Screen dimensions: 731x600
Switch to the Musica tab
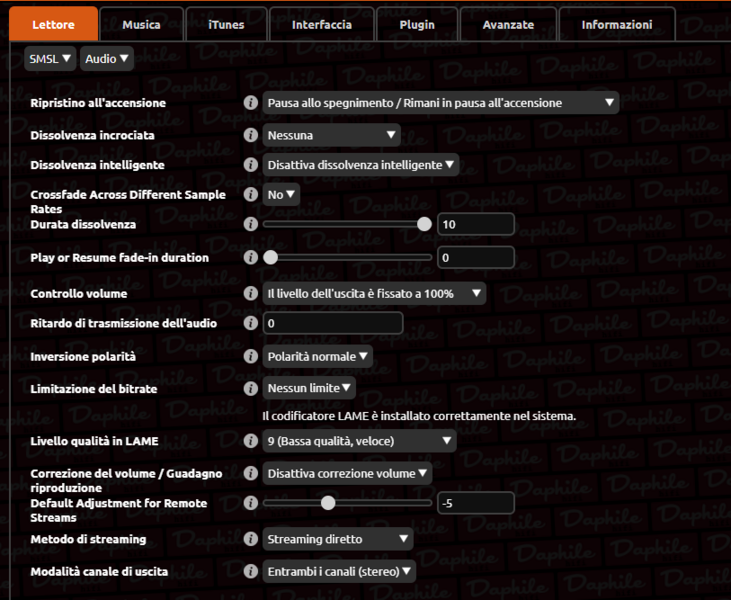pos(141,24)
